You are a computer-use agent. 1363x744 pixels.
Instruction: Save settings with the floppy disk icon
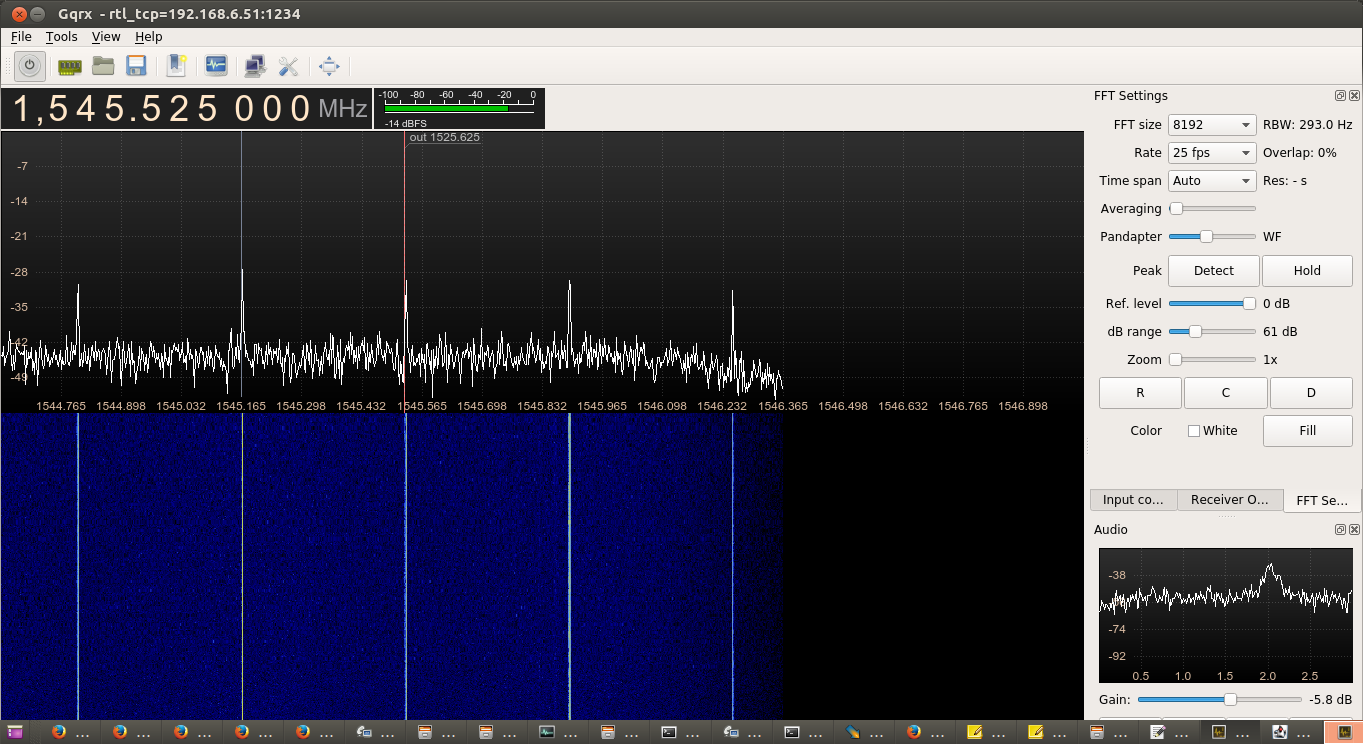pos(137,66)
